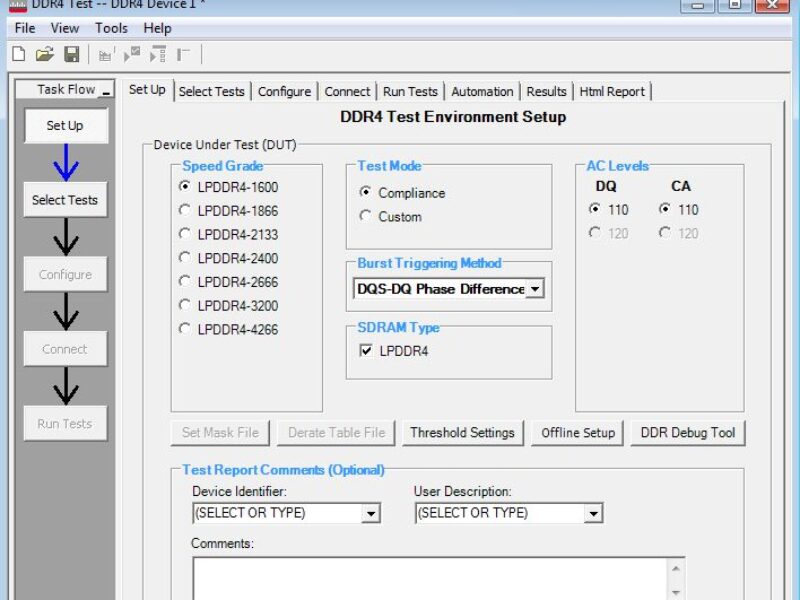Expand the Device Identifier dropdown

[x=371, y=512]
